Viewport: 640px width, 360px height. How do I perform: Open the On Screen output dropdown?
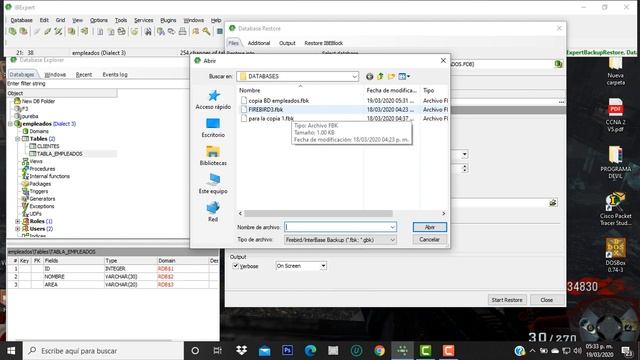pos(301,266)
